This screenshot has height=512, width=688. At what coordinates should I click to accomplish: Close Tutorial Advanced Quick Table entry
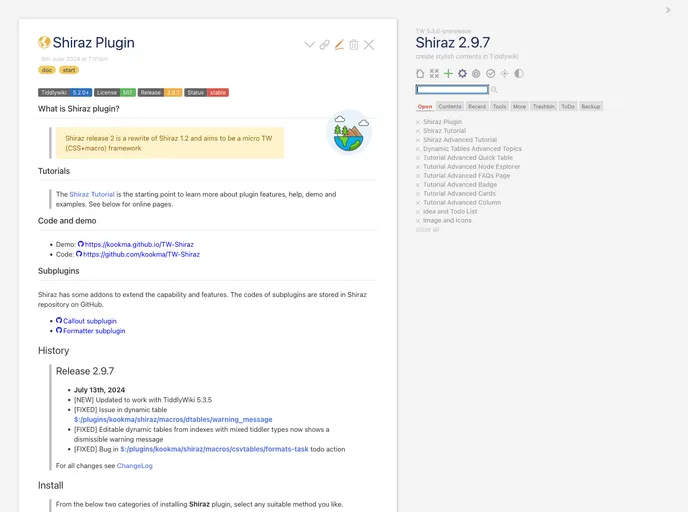click(x=418, y=158)
